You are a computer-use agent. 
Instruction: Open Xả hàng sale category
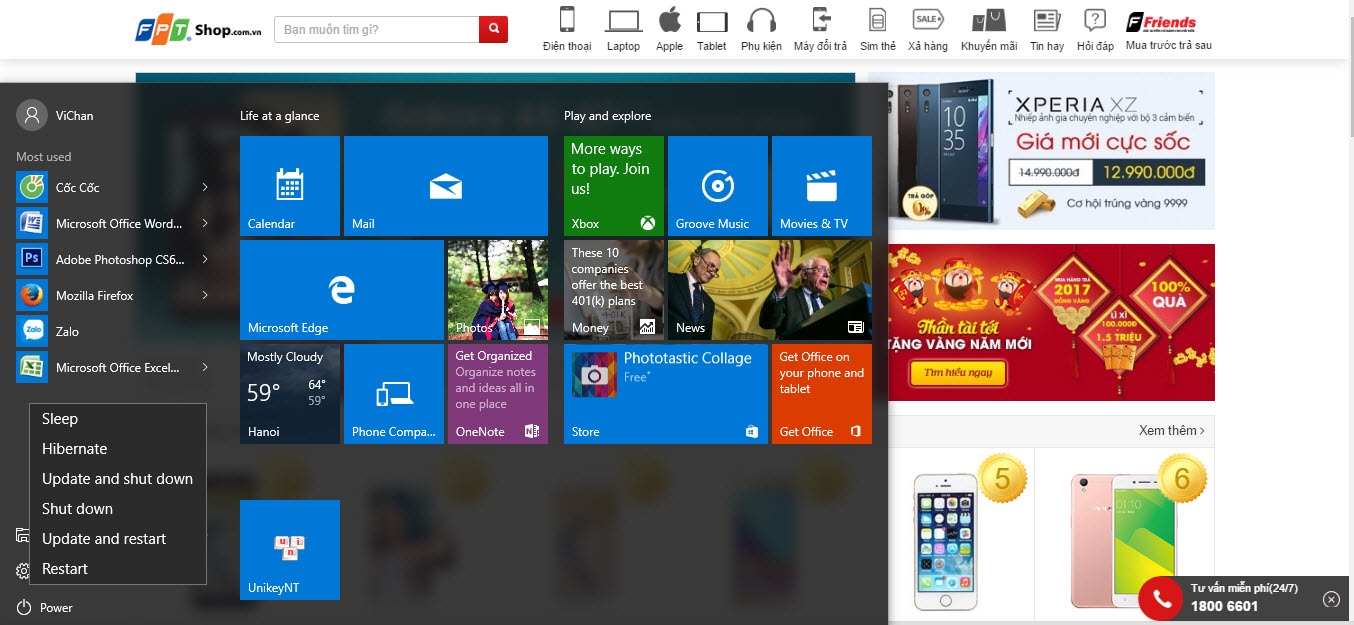pyautogui.click(x=928, y=29)
